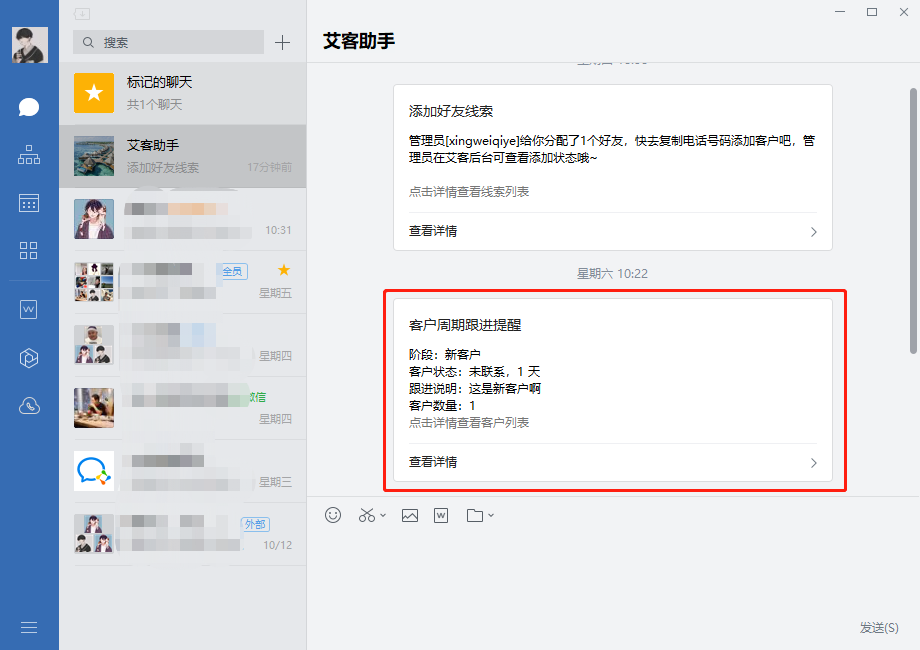Open the Calendar icon in sidebar
This screenshot has height=650, width=920.
[x=29, y=203]
